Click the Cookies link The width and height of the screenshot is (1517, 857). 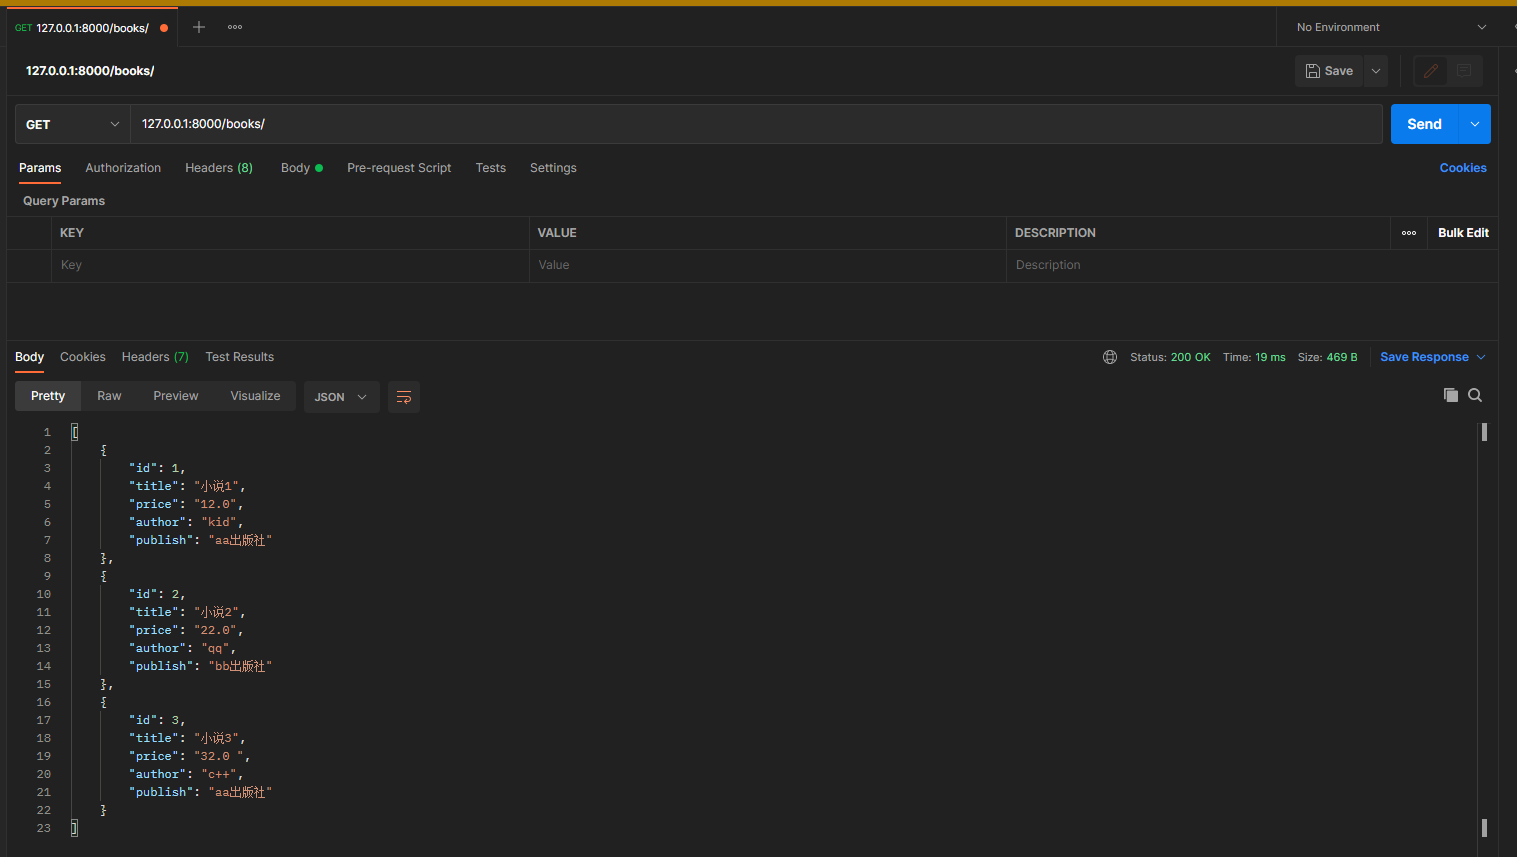point(1462,168)
